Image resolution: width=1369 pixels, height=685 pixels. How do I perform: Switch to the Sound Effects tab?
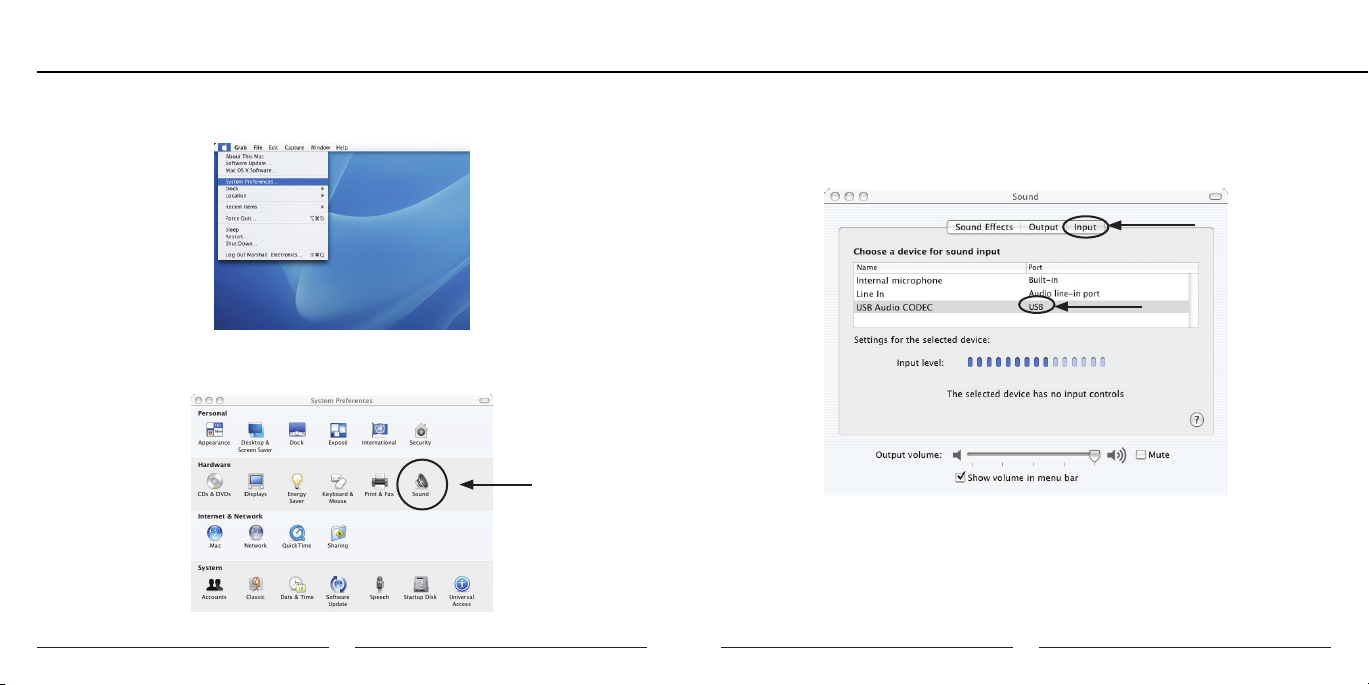984,227
